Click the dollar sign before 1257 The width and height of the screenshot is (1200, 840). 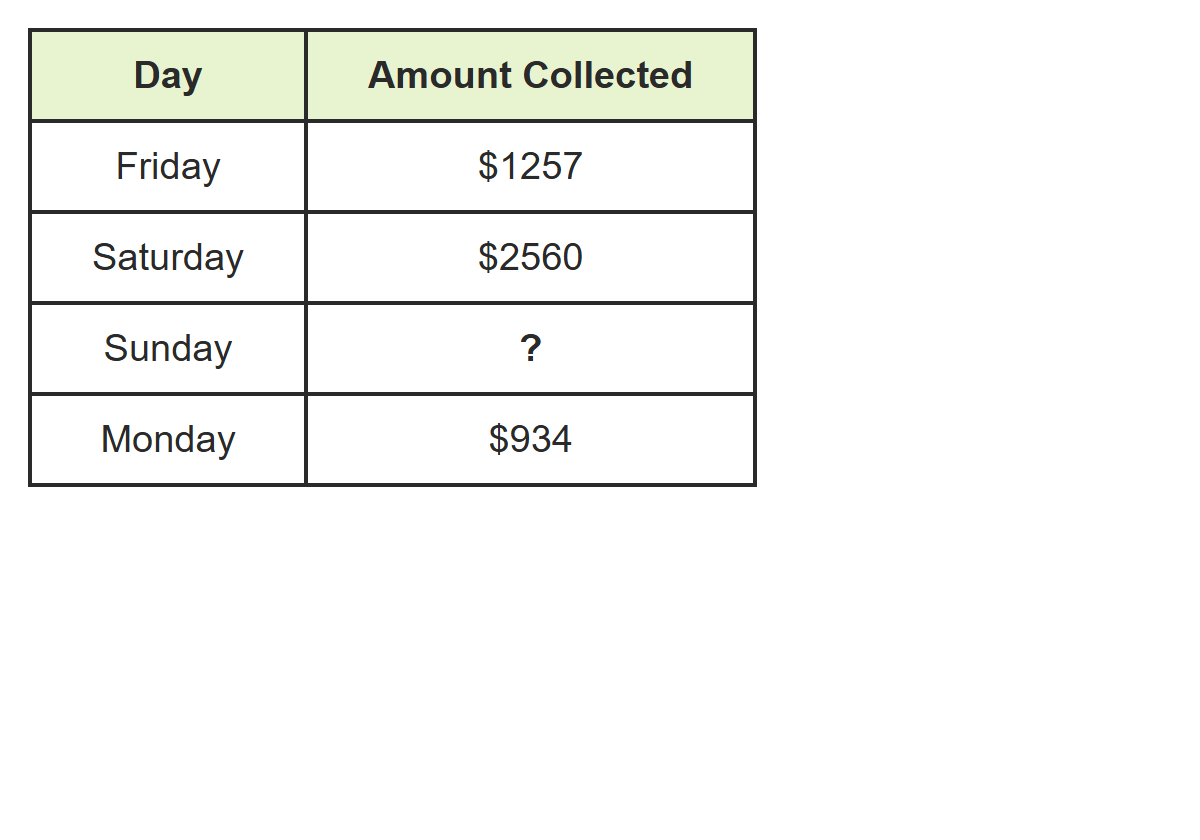tap(487, 166)
